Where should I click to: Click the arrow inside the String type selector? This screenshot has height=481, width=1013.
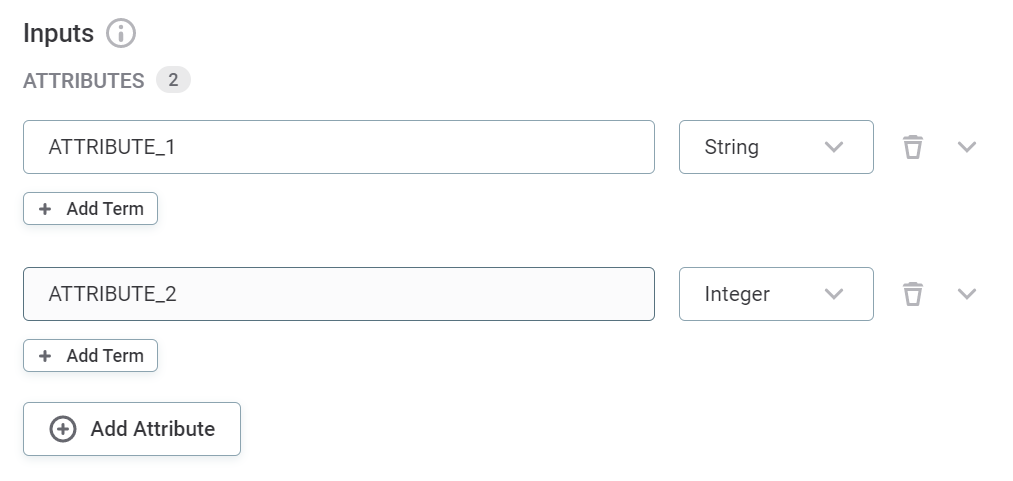point(834,147)
